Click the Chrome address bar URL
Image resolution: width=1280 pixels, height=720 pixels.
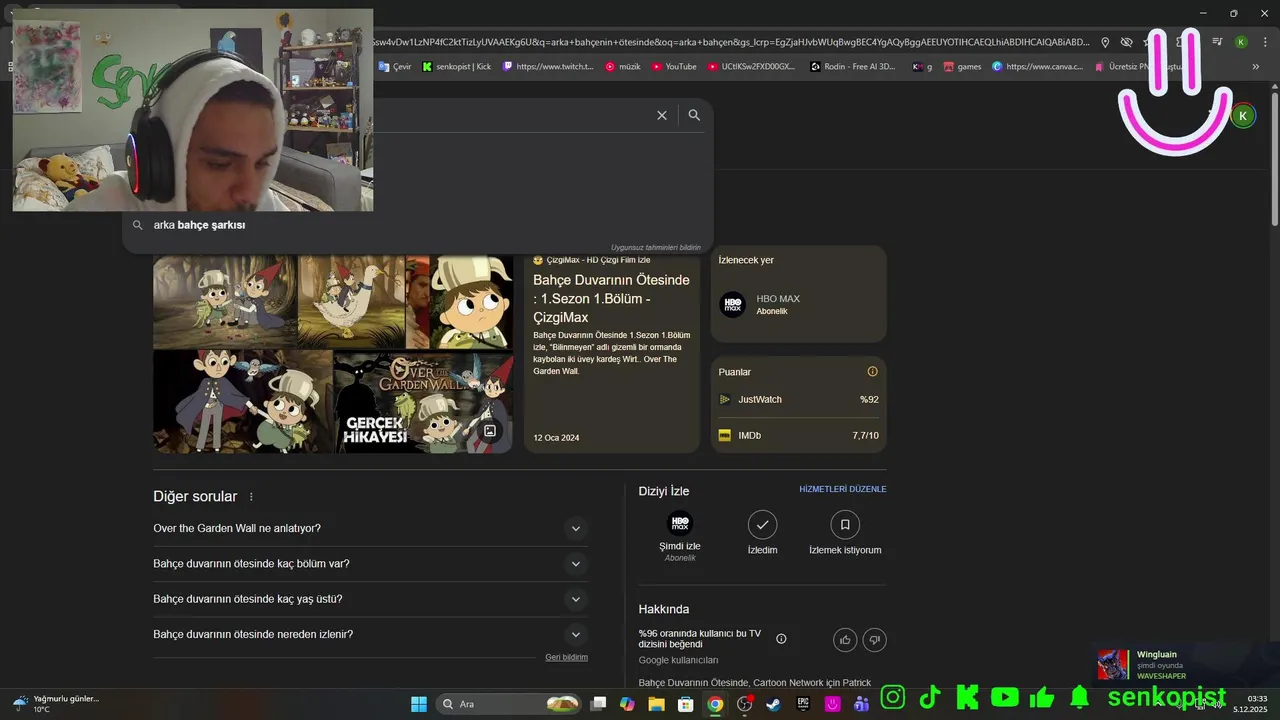pos(730,42)
